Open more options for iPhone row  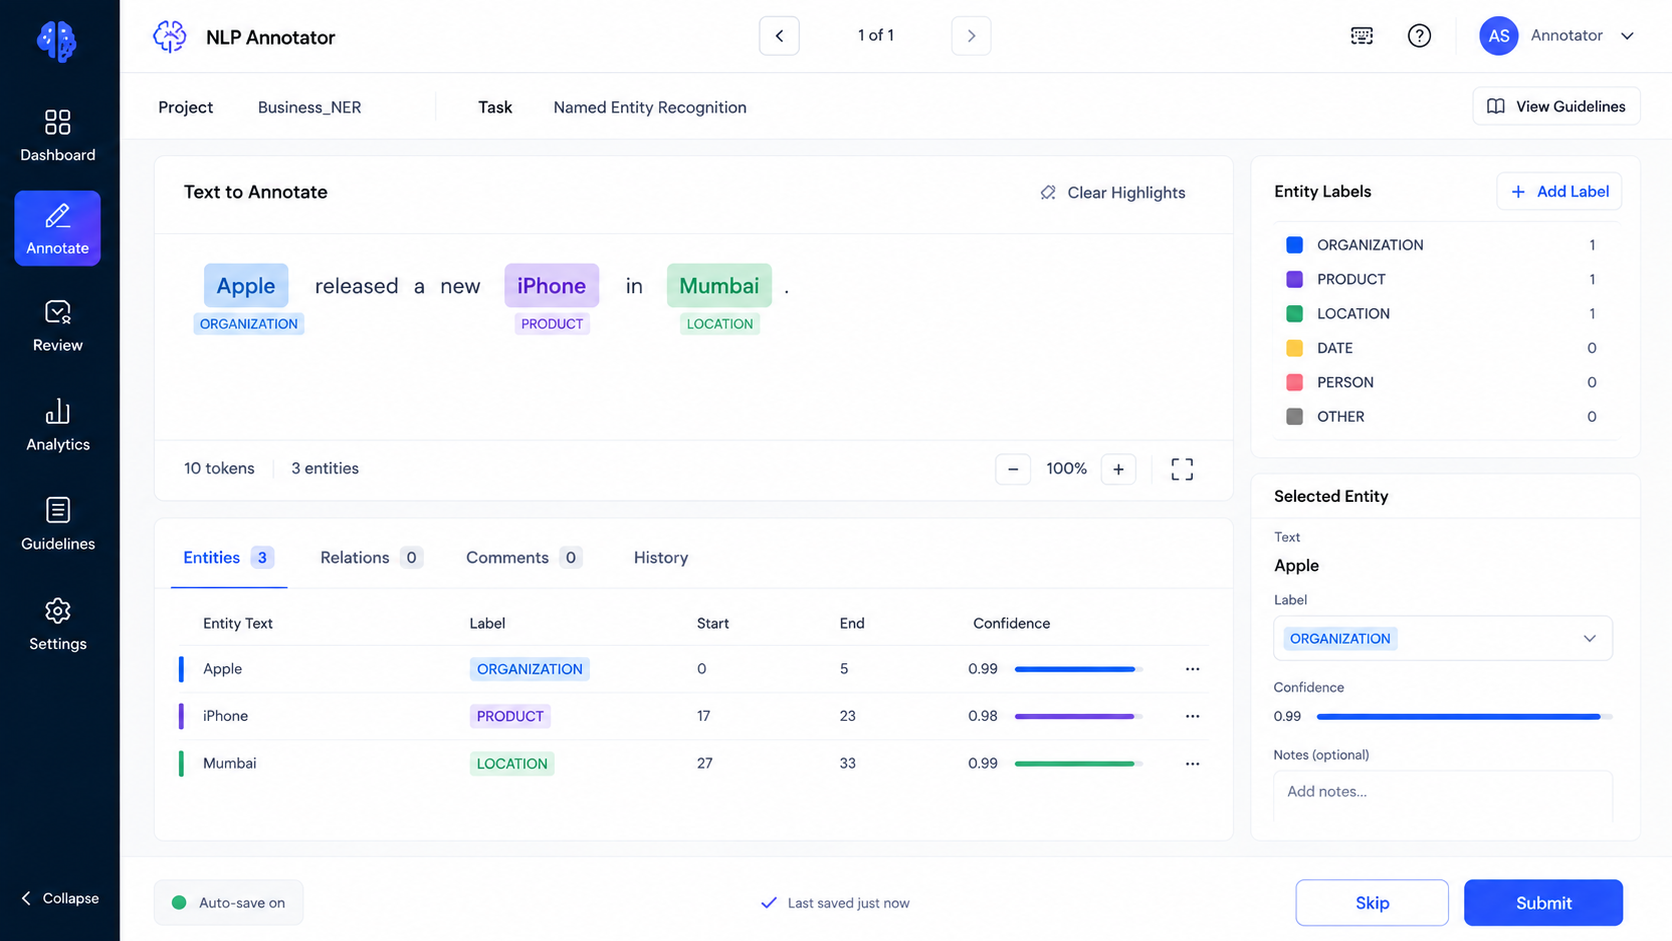pos(1192,716)
